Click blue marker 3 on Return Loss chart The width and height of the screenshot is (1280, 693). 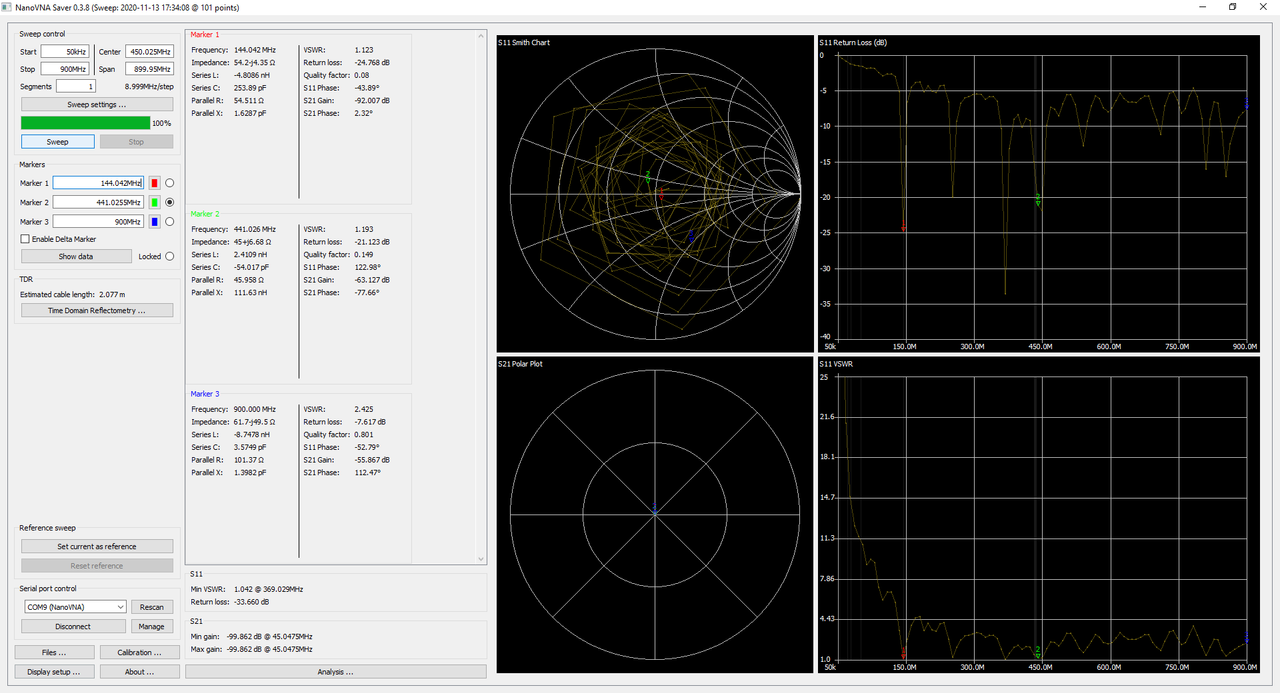click(1246, 102)
